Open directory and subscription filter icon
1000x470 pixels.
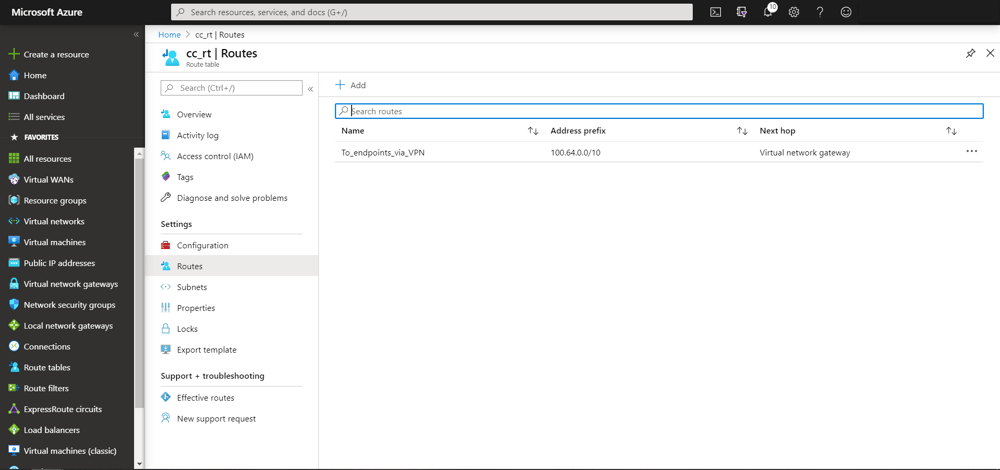pyautogui.click(x=742, y=12)
